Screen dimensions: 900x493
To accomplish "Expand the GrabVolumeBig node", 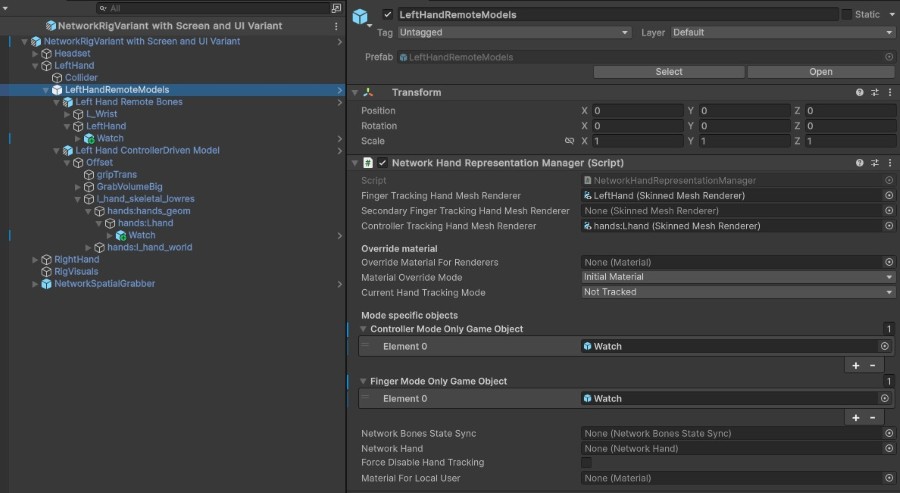I will pos(77,187).
